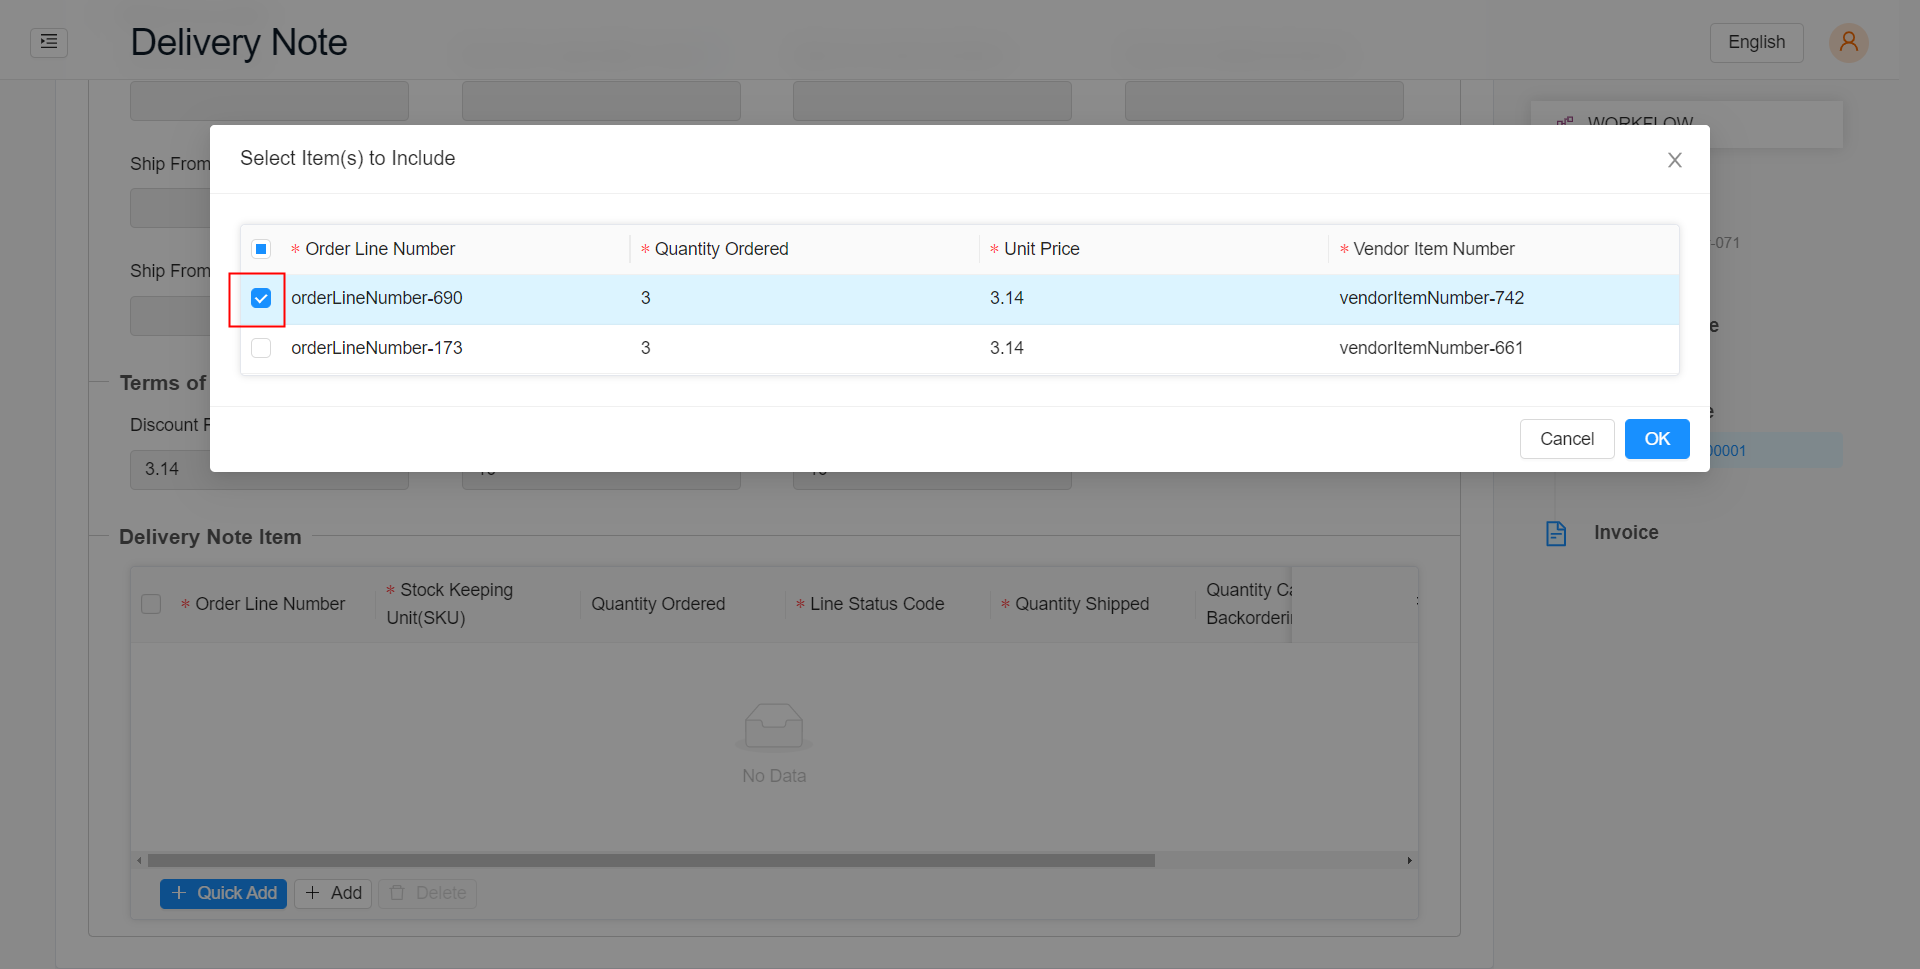Viewport: 1920px width, 969px height.
Task: Toggle Delivery Note Item select-all checkbox
Action: pos(151,604)
